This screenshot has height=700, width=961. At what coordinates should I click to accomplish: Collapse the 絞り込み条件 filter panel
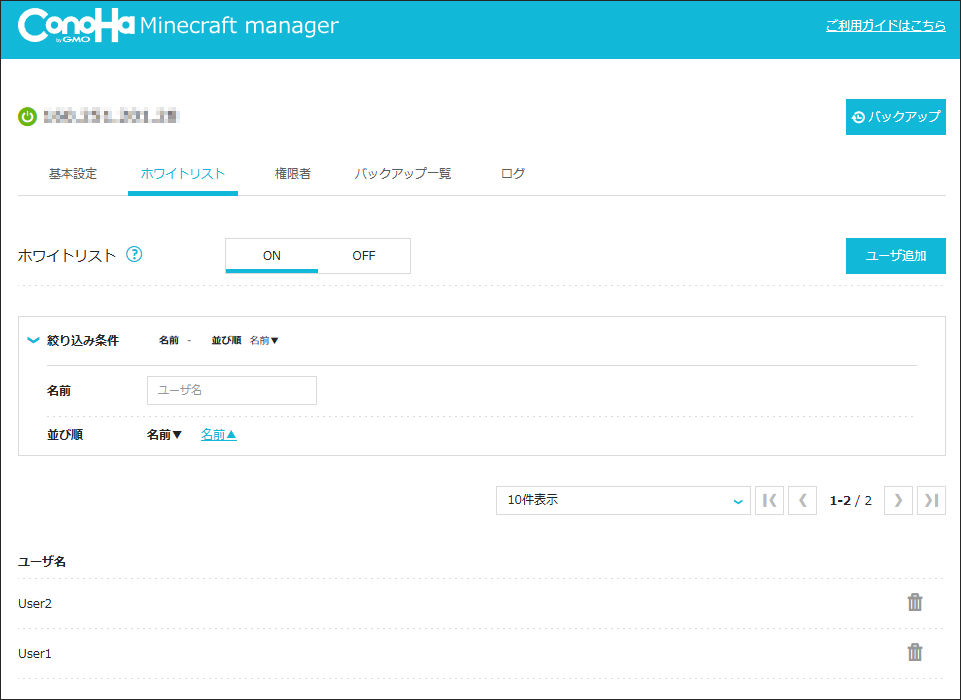click(x=33, y=340)
